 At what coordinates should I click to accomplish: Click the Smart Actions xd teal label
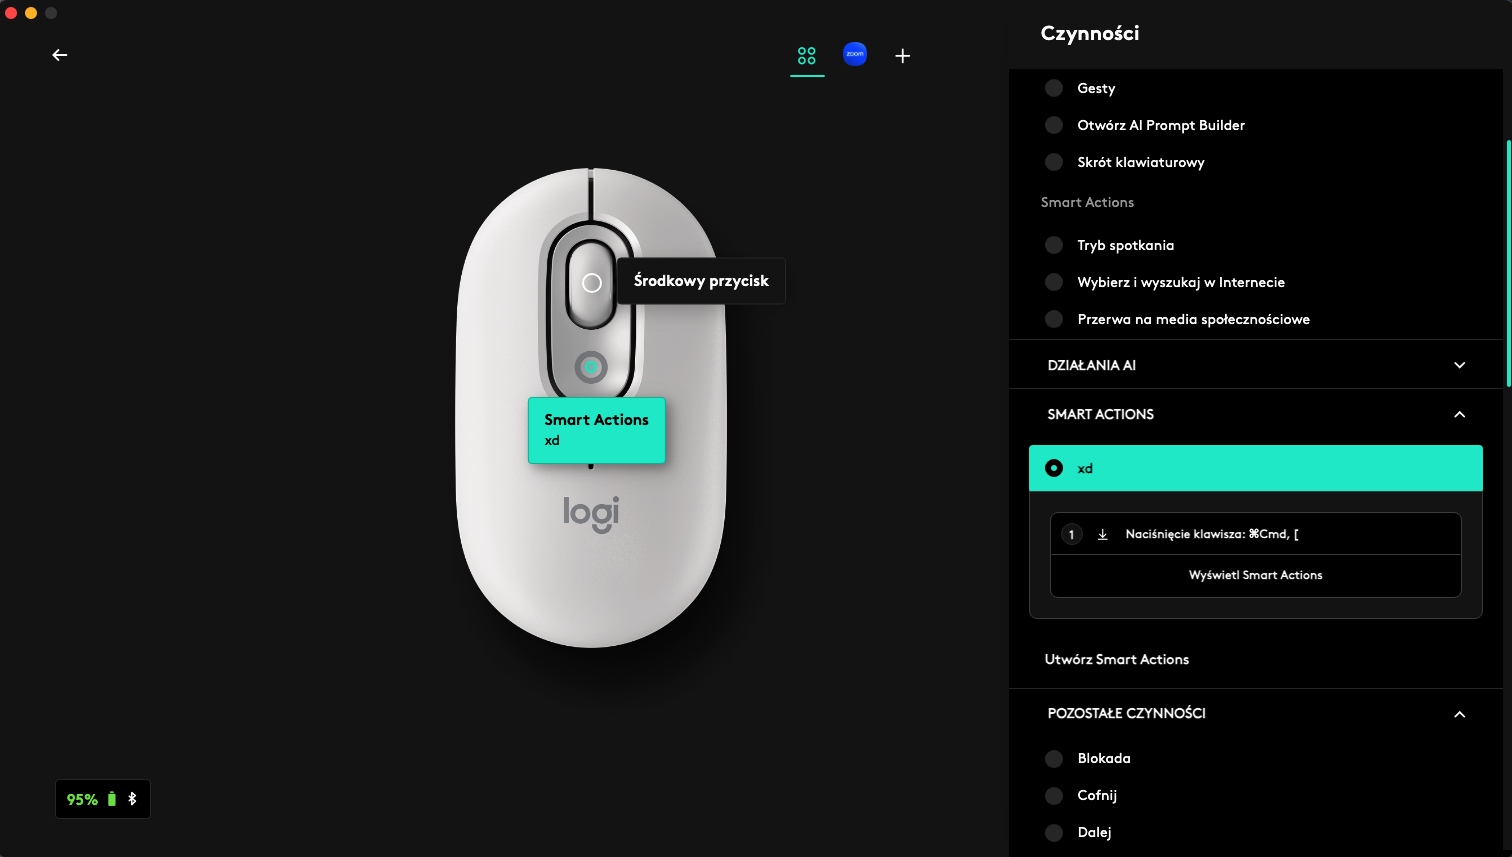click(597, 430)
